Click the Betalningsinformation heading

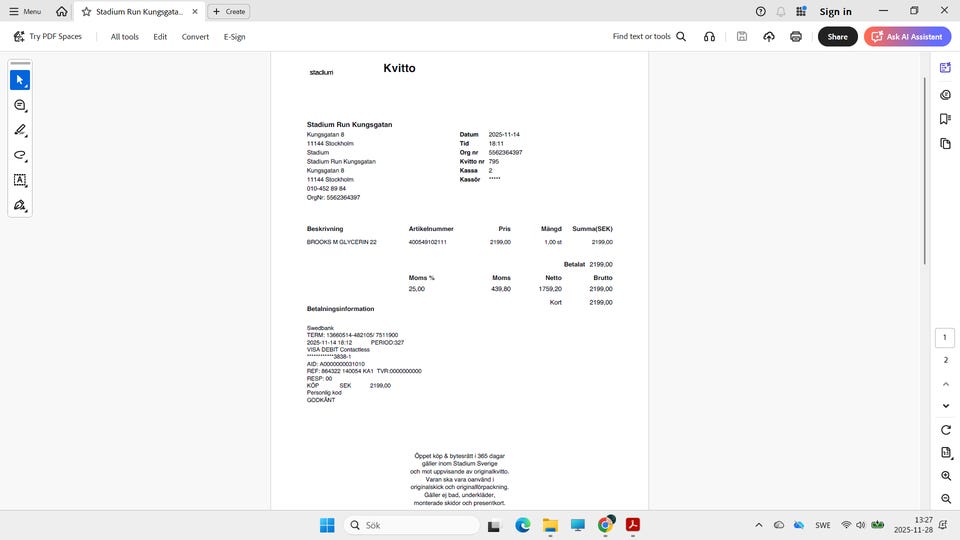coord(340,309)
